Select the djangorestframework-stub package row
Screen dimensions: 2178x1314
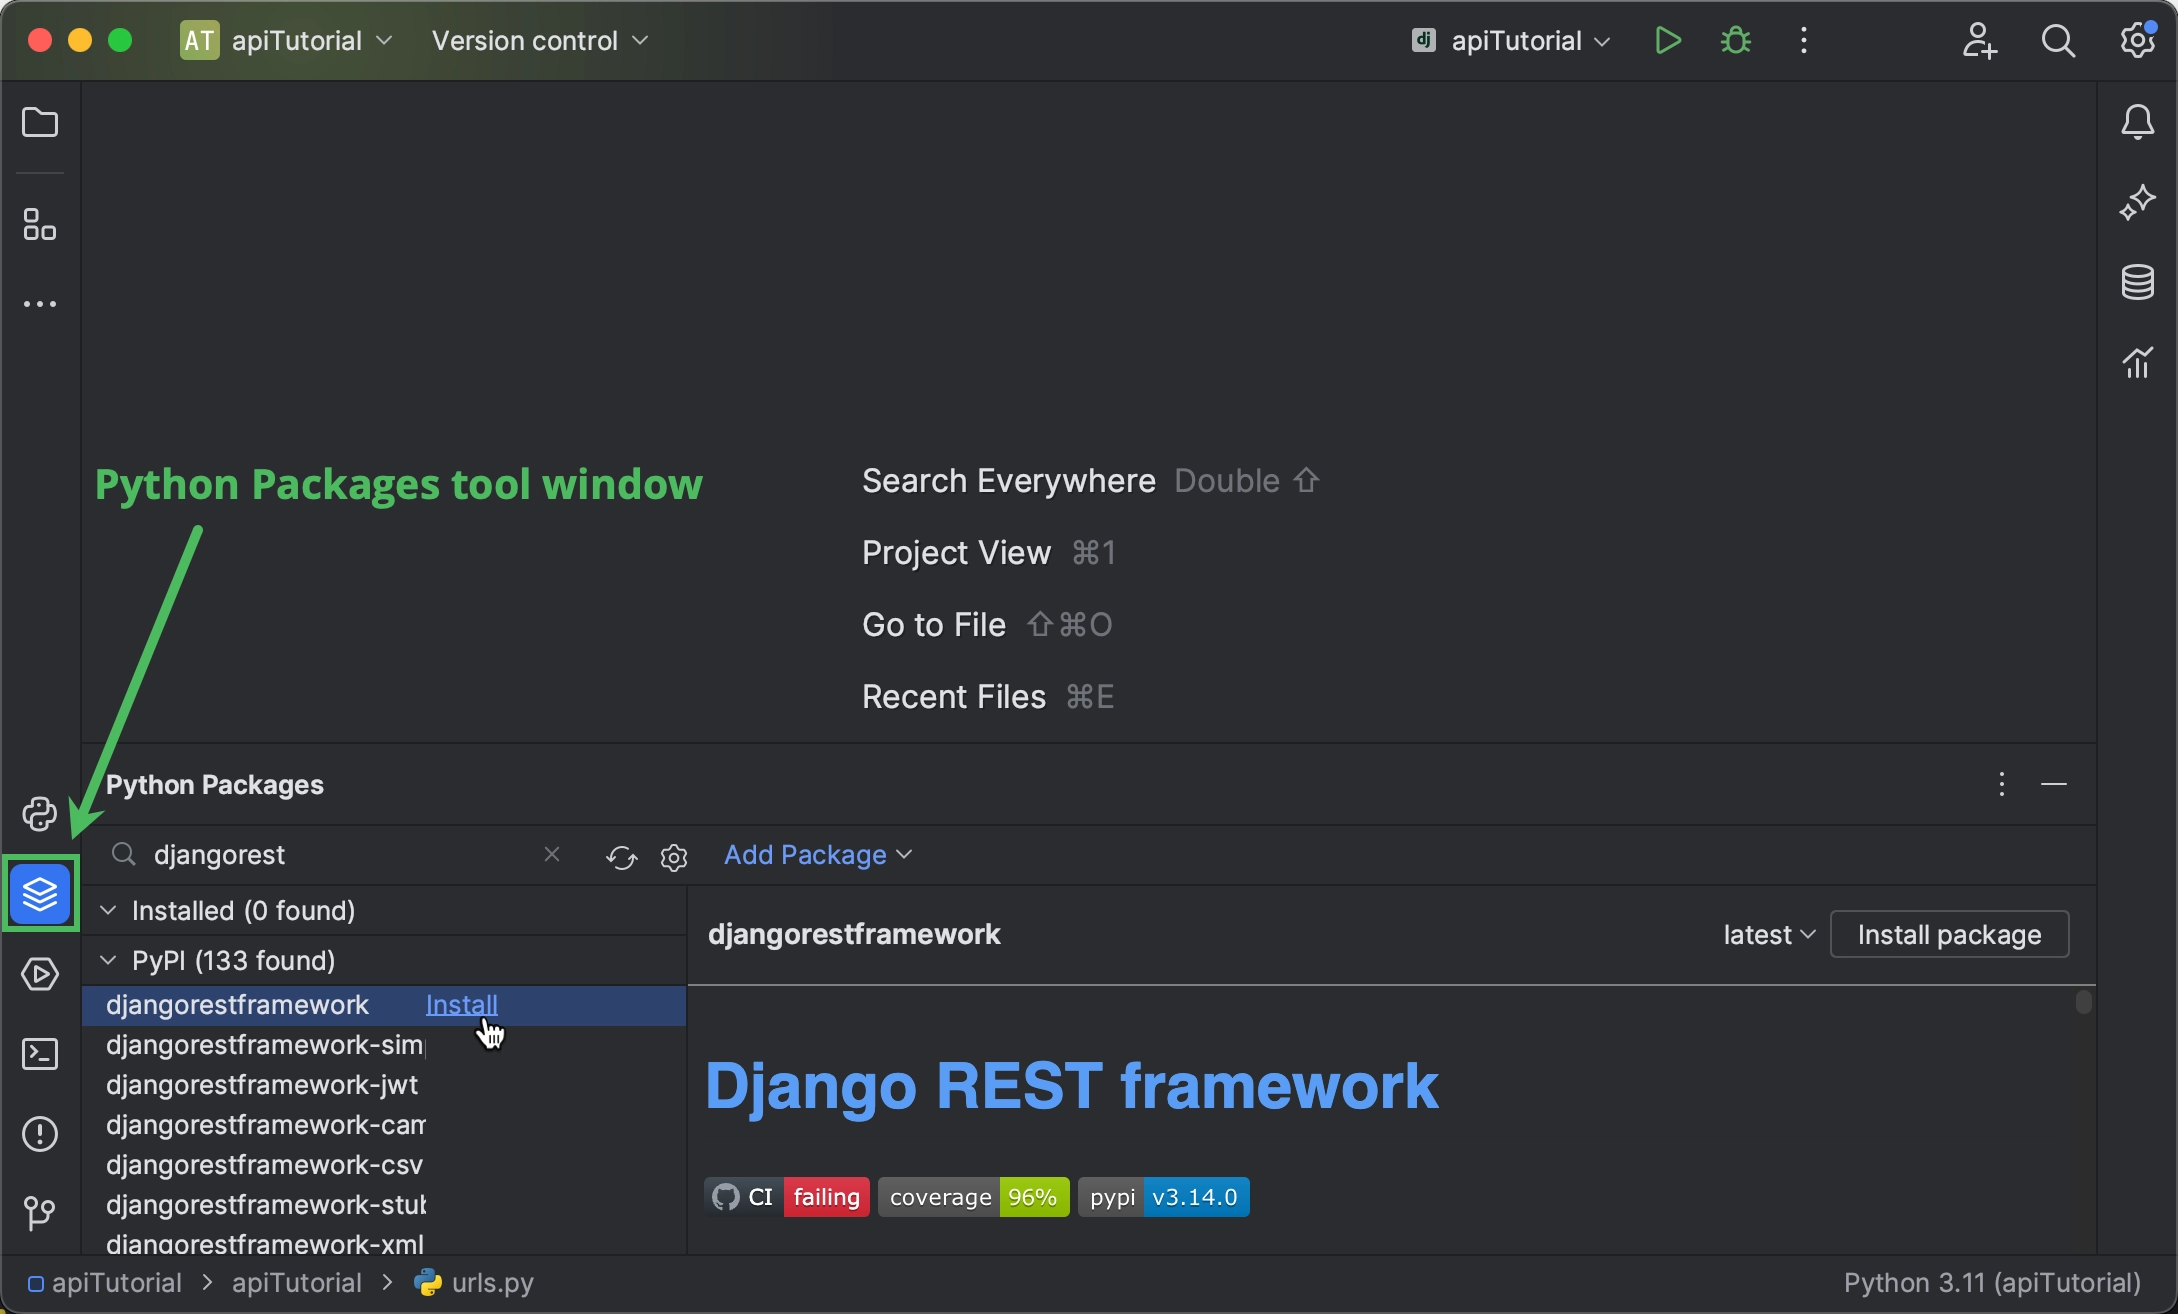384,1205
